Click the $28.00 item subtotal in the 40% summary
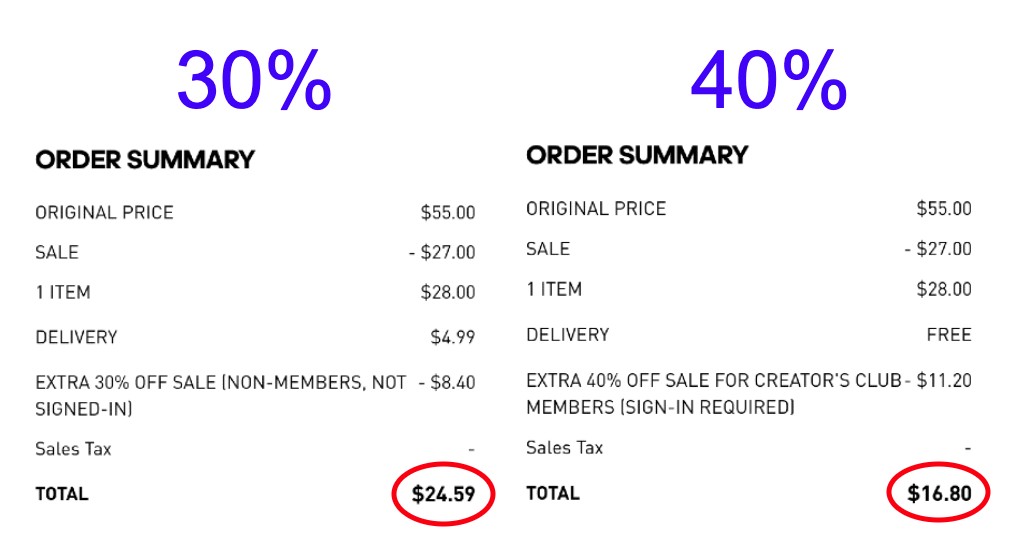The image size is (1024, 538). (944, 289)
